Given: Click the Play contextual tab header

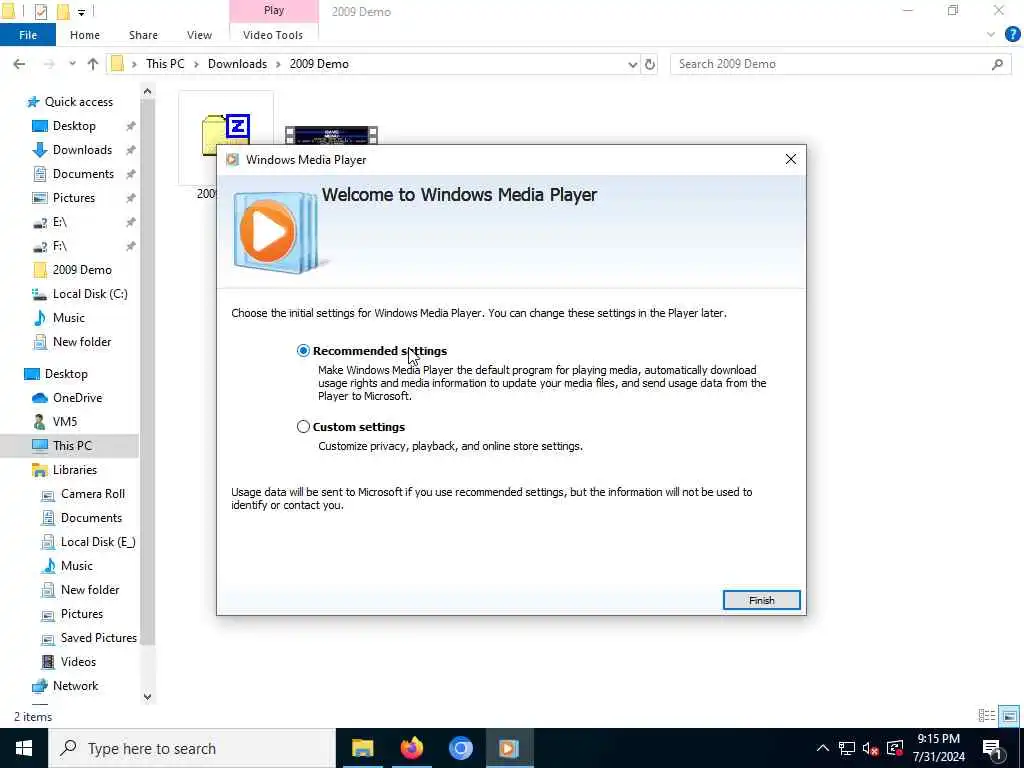Looking at the screenshot, I should 274,10.
